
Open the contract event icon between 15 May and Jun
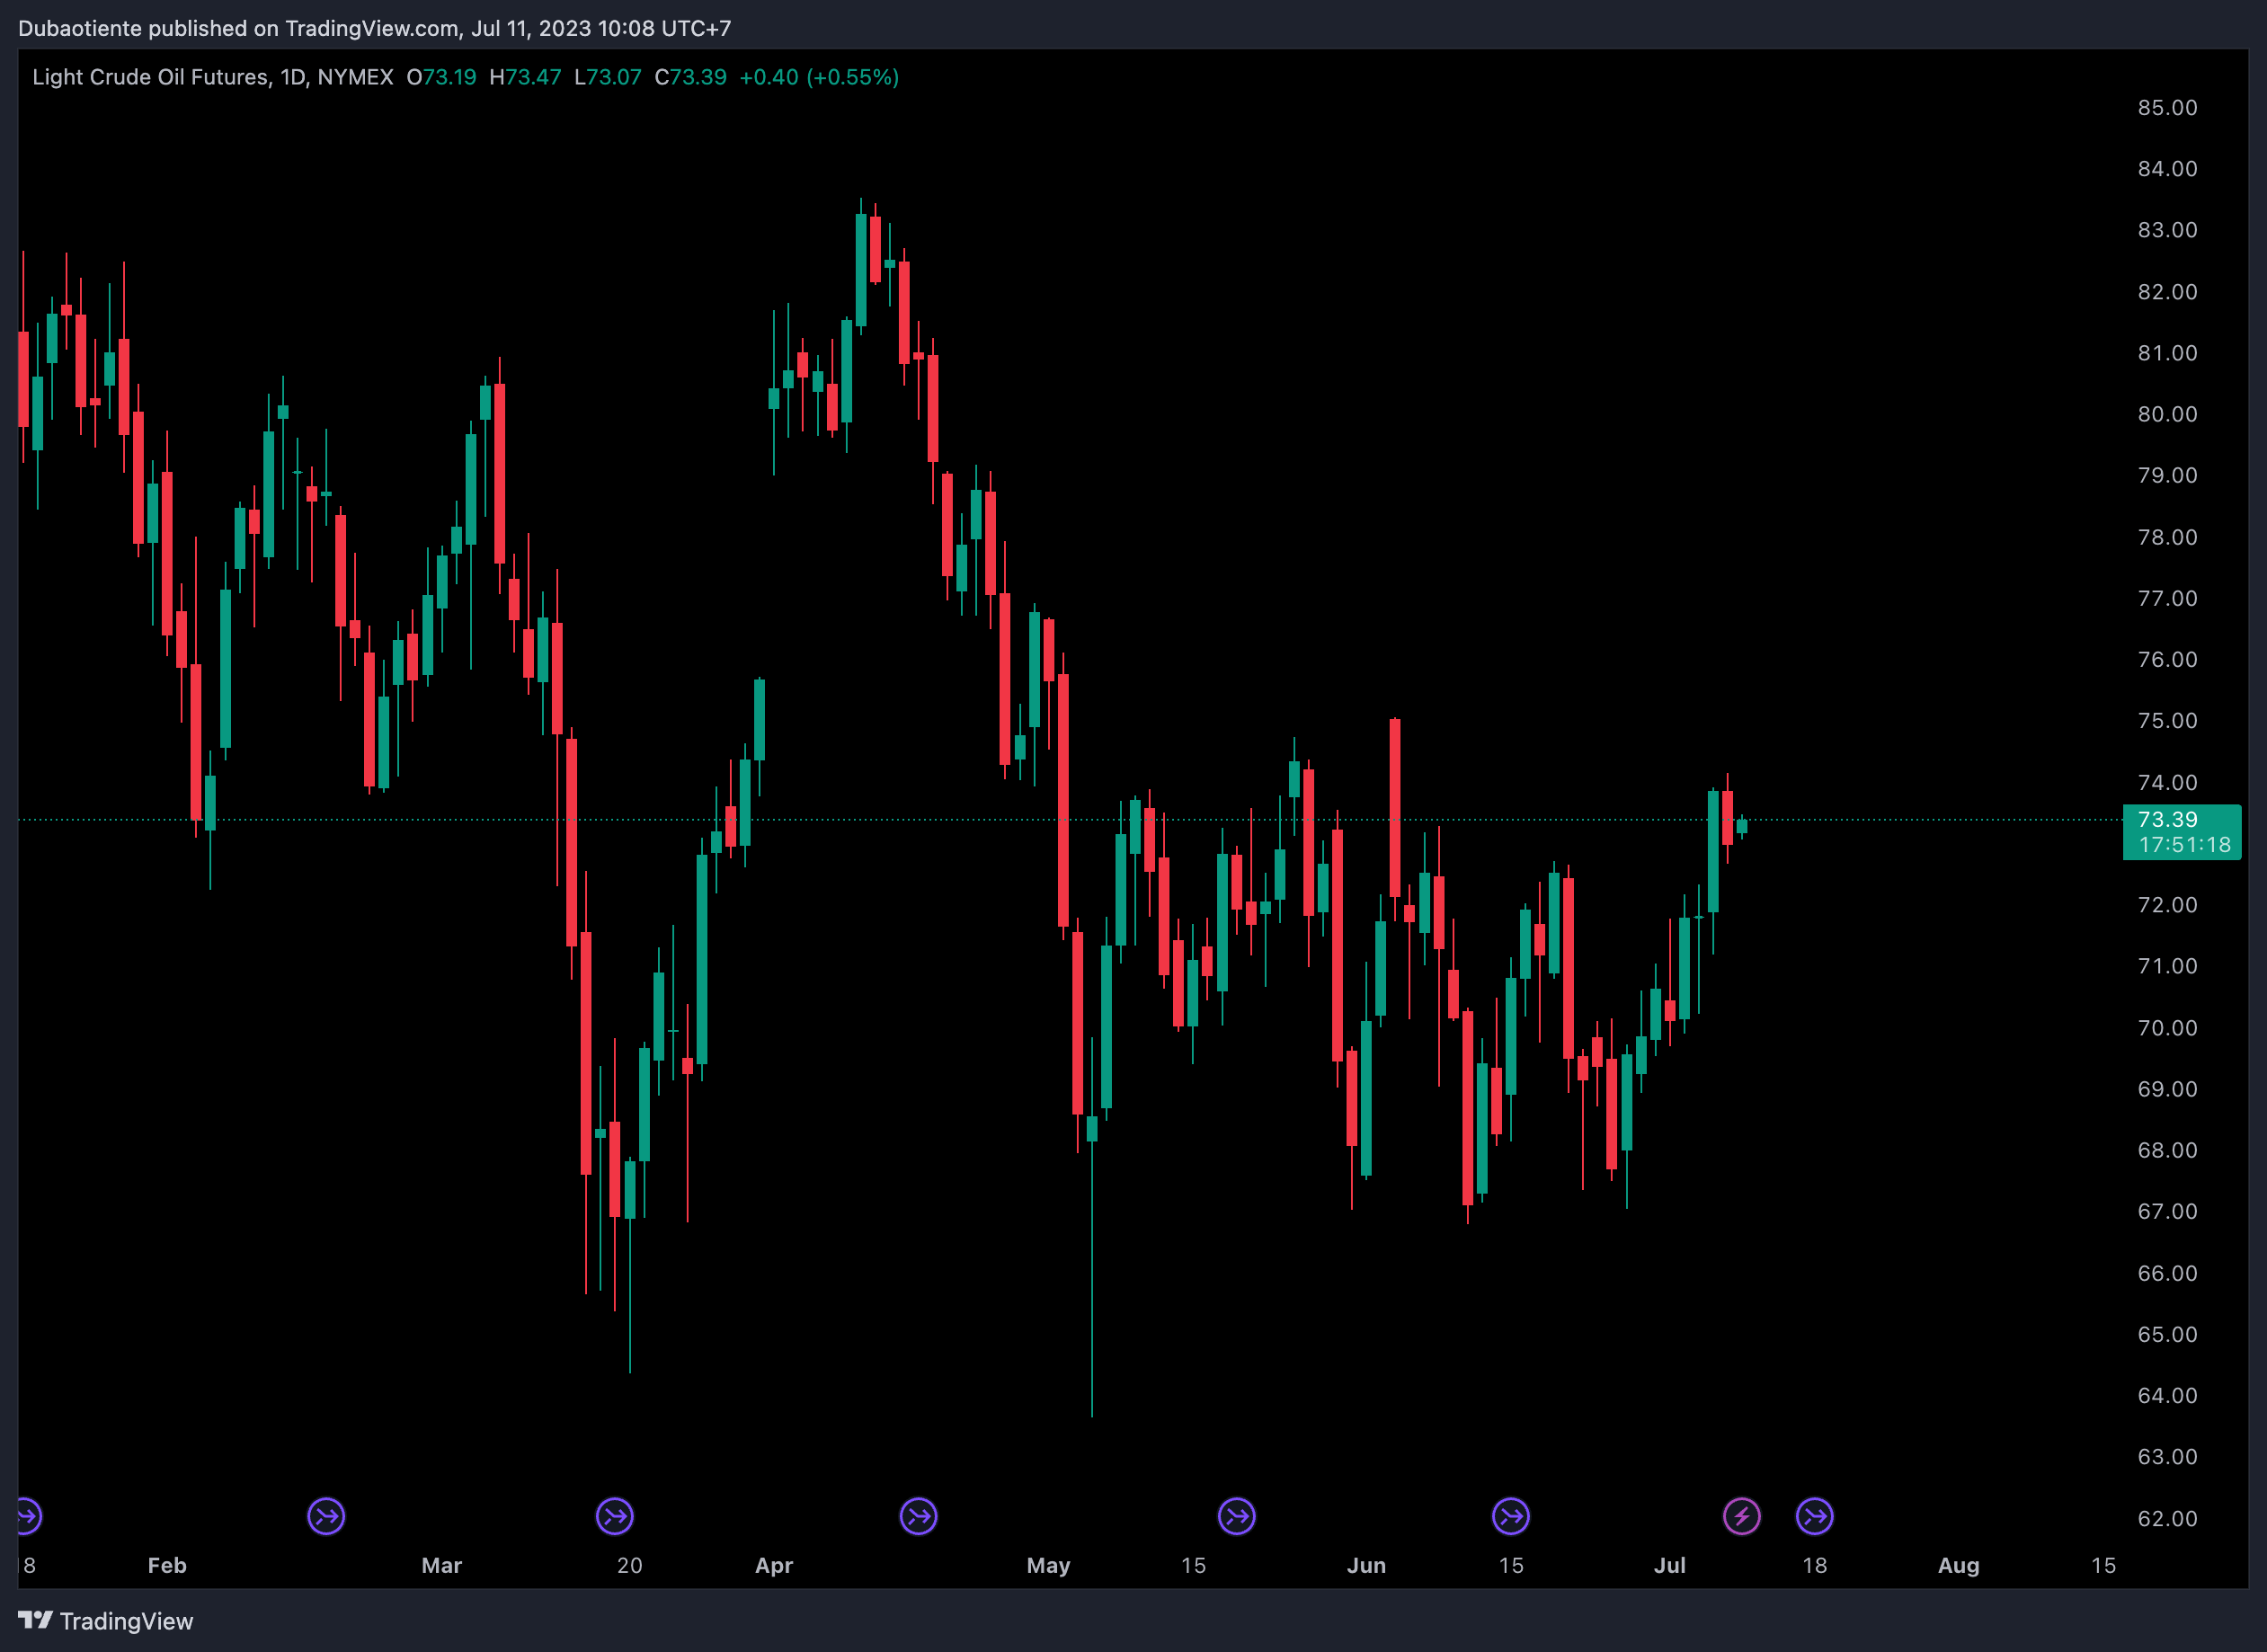[x=1237, y=1516]
